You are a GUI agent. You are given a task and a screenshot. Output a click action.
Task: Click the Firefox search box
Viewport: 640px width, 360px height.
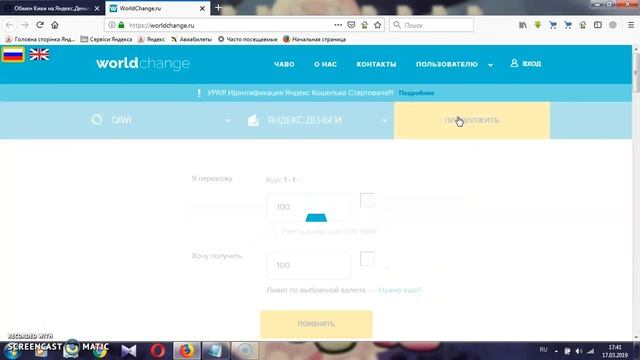pyautogui.click(x=432, y=25)
